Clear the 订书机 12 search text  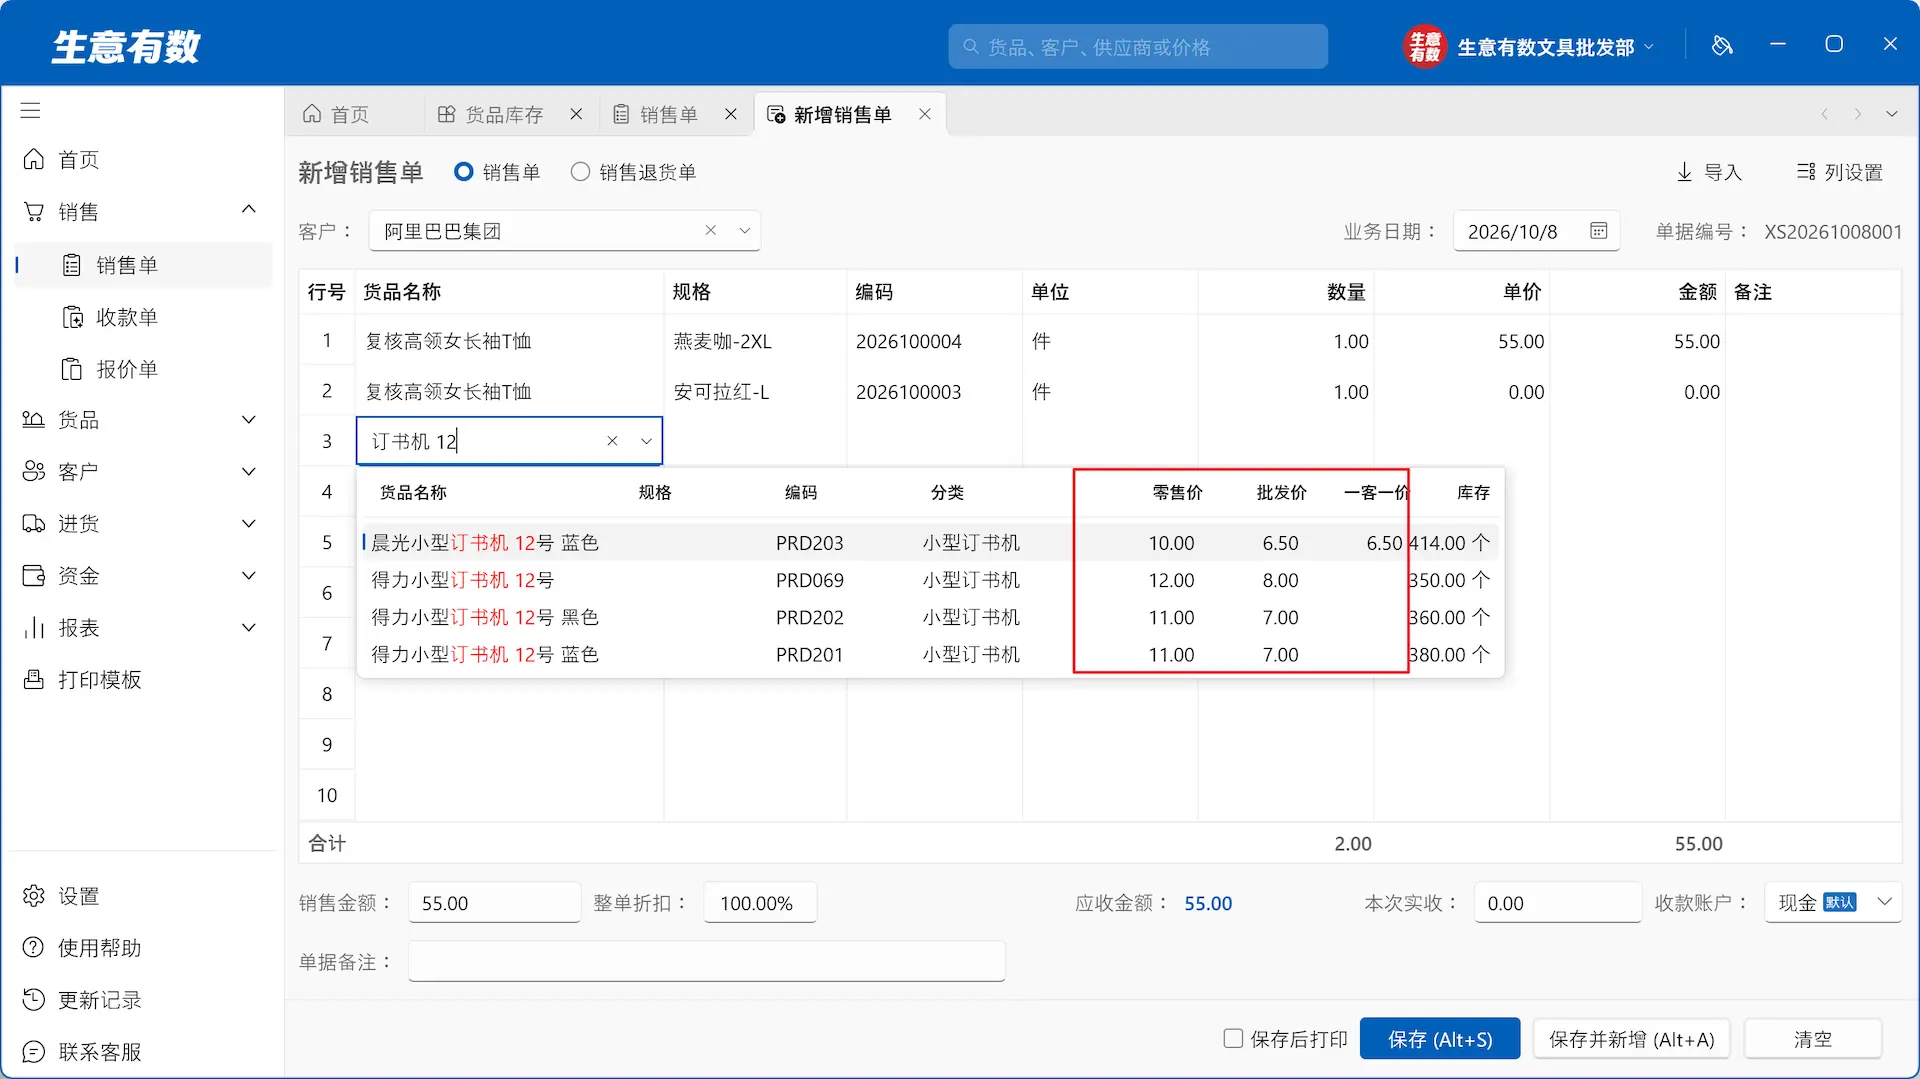612,441
